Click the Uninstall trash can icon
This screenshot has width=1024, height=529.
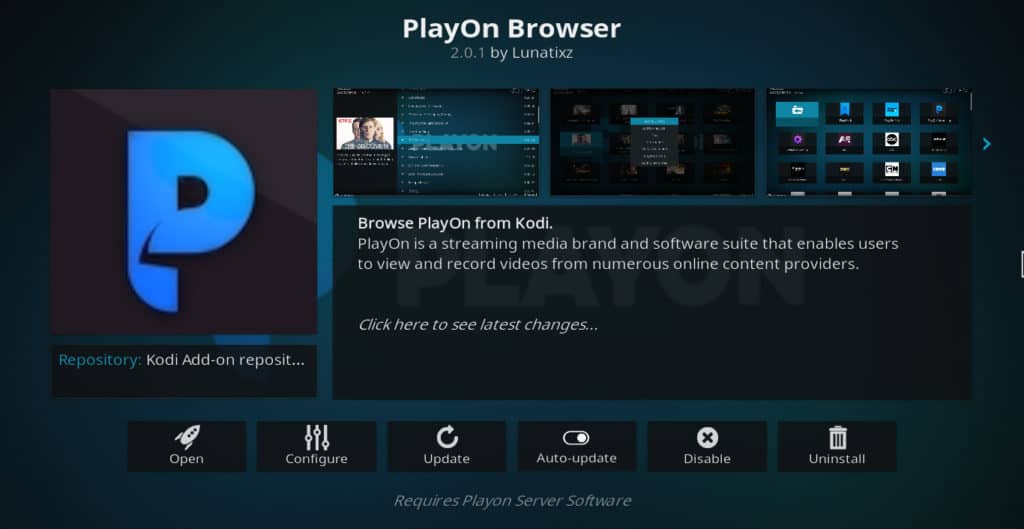pos(837,437)
